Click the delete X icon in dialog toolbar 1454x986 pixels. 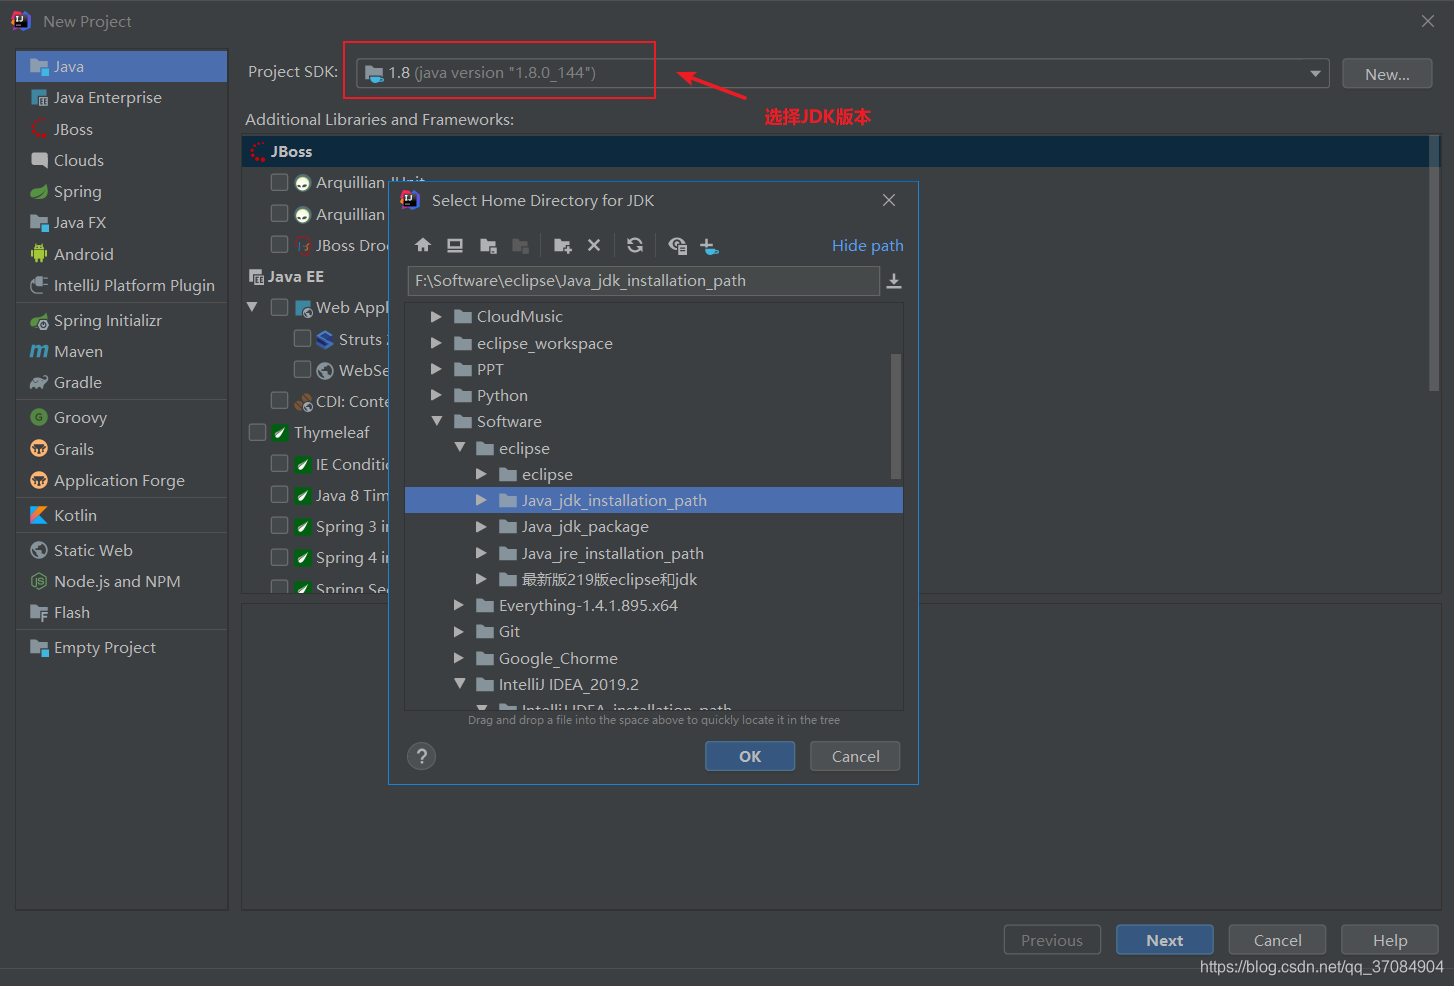[594, 245]
